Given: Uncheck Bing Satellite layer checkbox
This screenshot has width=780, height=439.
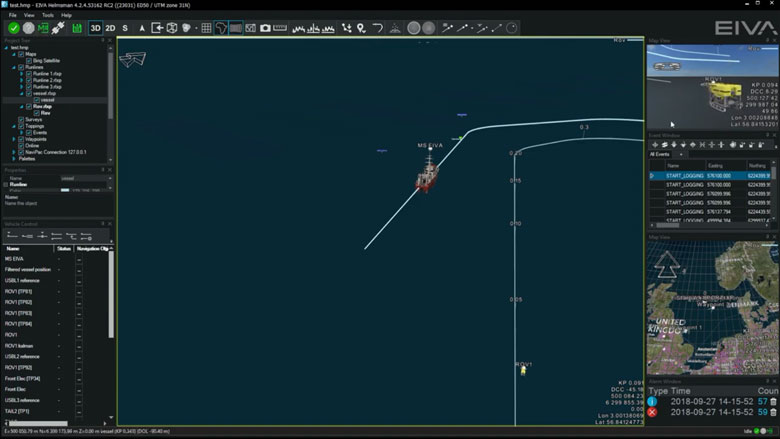Looking at the screenshot, I should [29, 61].
